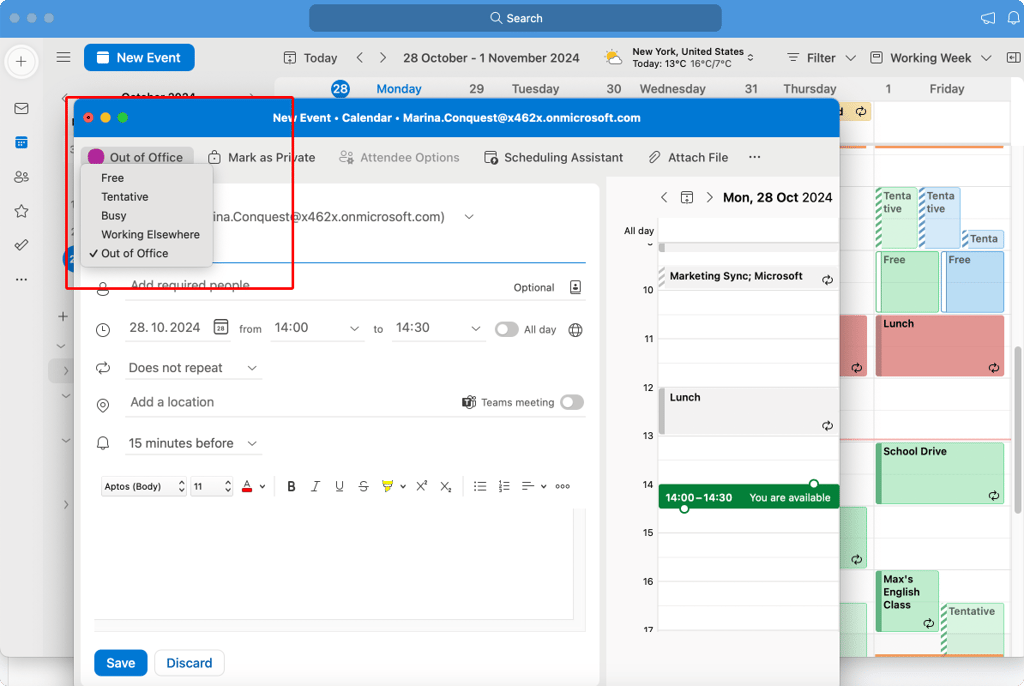This screenshot has width=1024, height=686.
Task: Open the notifications bell icon
Action: 1013,18
